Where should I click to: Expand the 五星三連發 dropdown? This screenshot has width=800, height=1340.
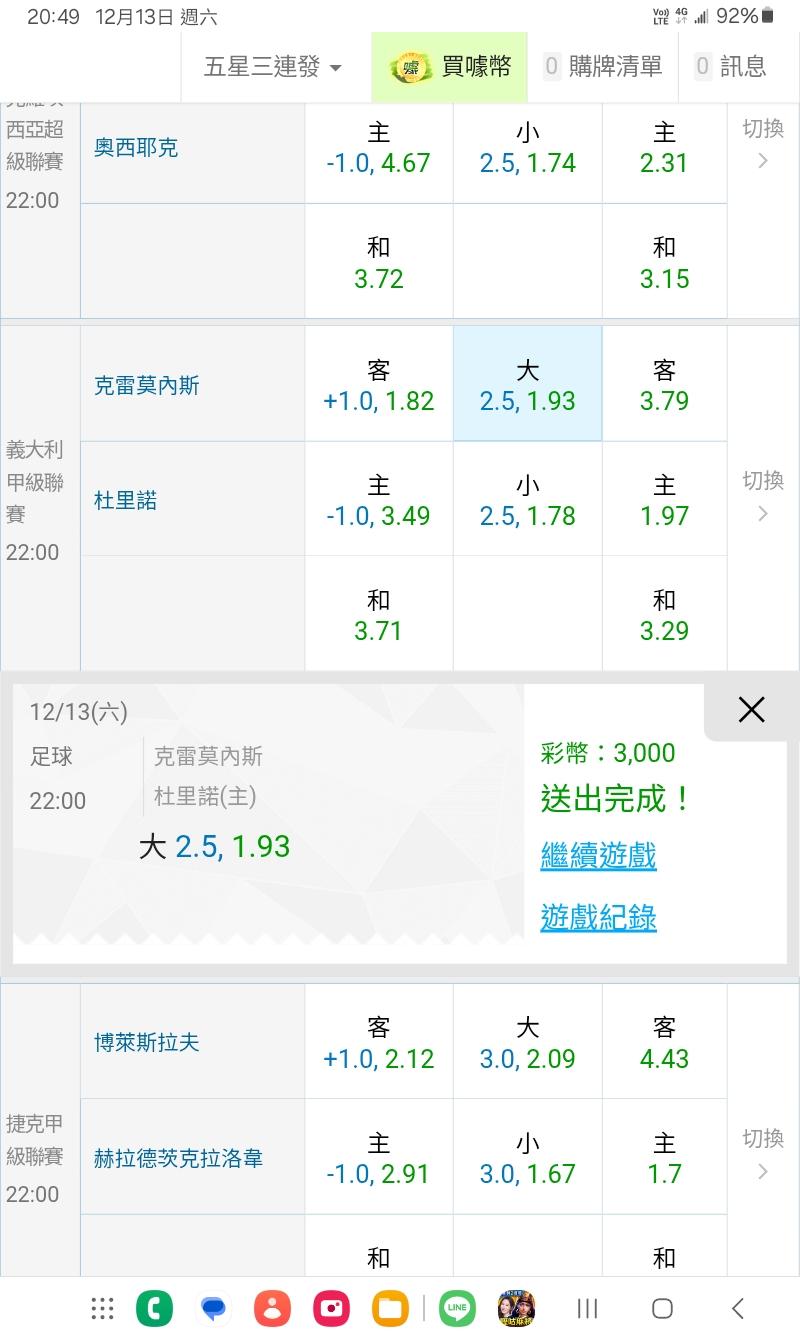pos(272,67)
